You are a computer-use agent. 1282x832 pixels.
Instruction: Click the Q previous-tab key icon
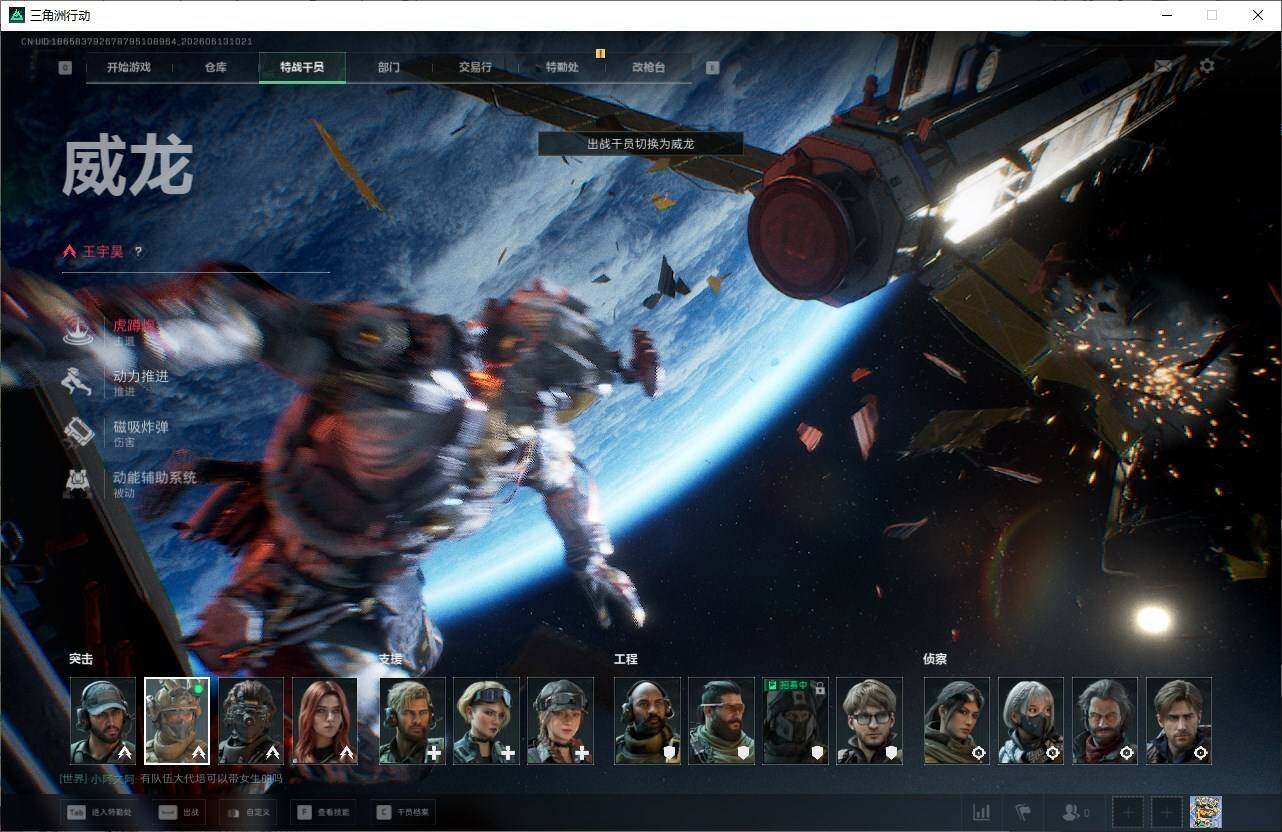65,68
